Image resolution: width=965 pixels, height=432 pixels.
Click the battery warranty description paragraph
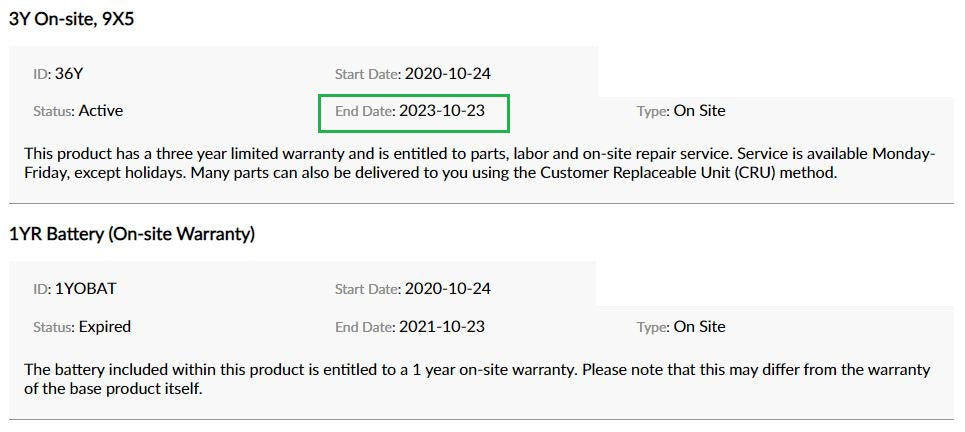(x=477, y=379)
